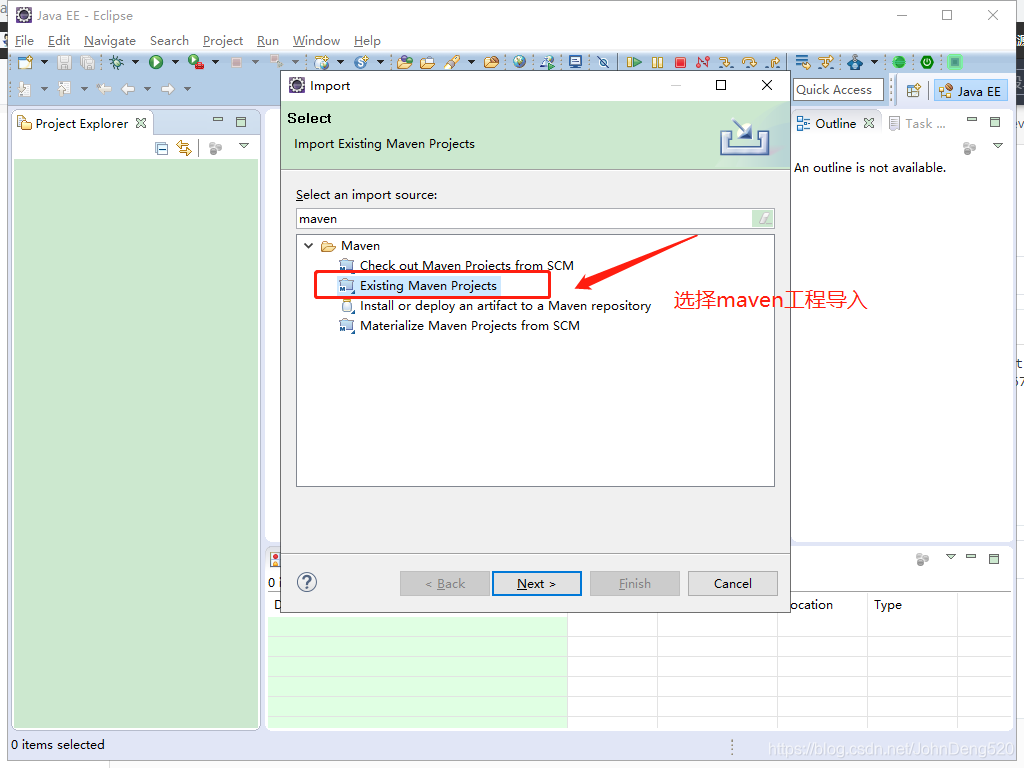1024x768 pixels.
Task: Click the Open Task icon in toolbar
Action: pyautogui.click(x=427, y=62)
